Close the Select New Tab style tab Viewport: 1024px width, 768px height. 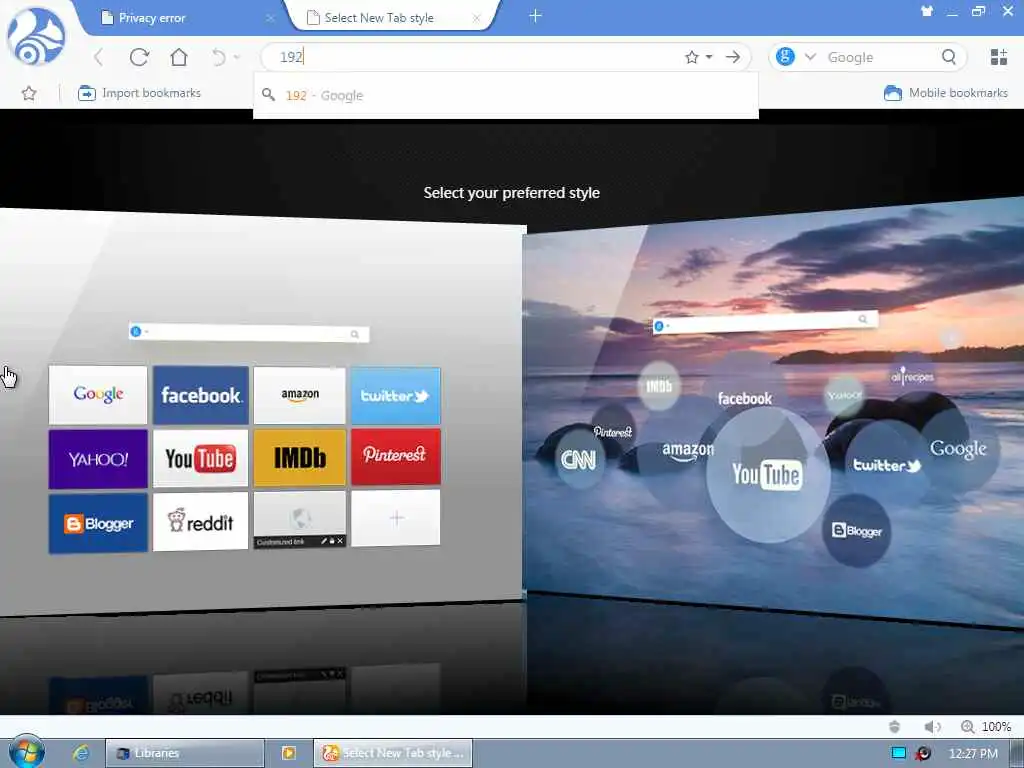click(x=477, y=18)
